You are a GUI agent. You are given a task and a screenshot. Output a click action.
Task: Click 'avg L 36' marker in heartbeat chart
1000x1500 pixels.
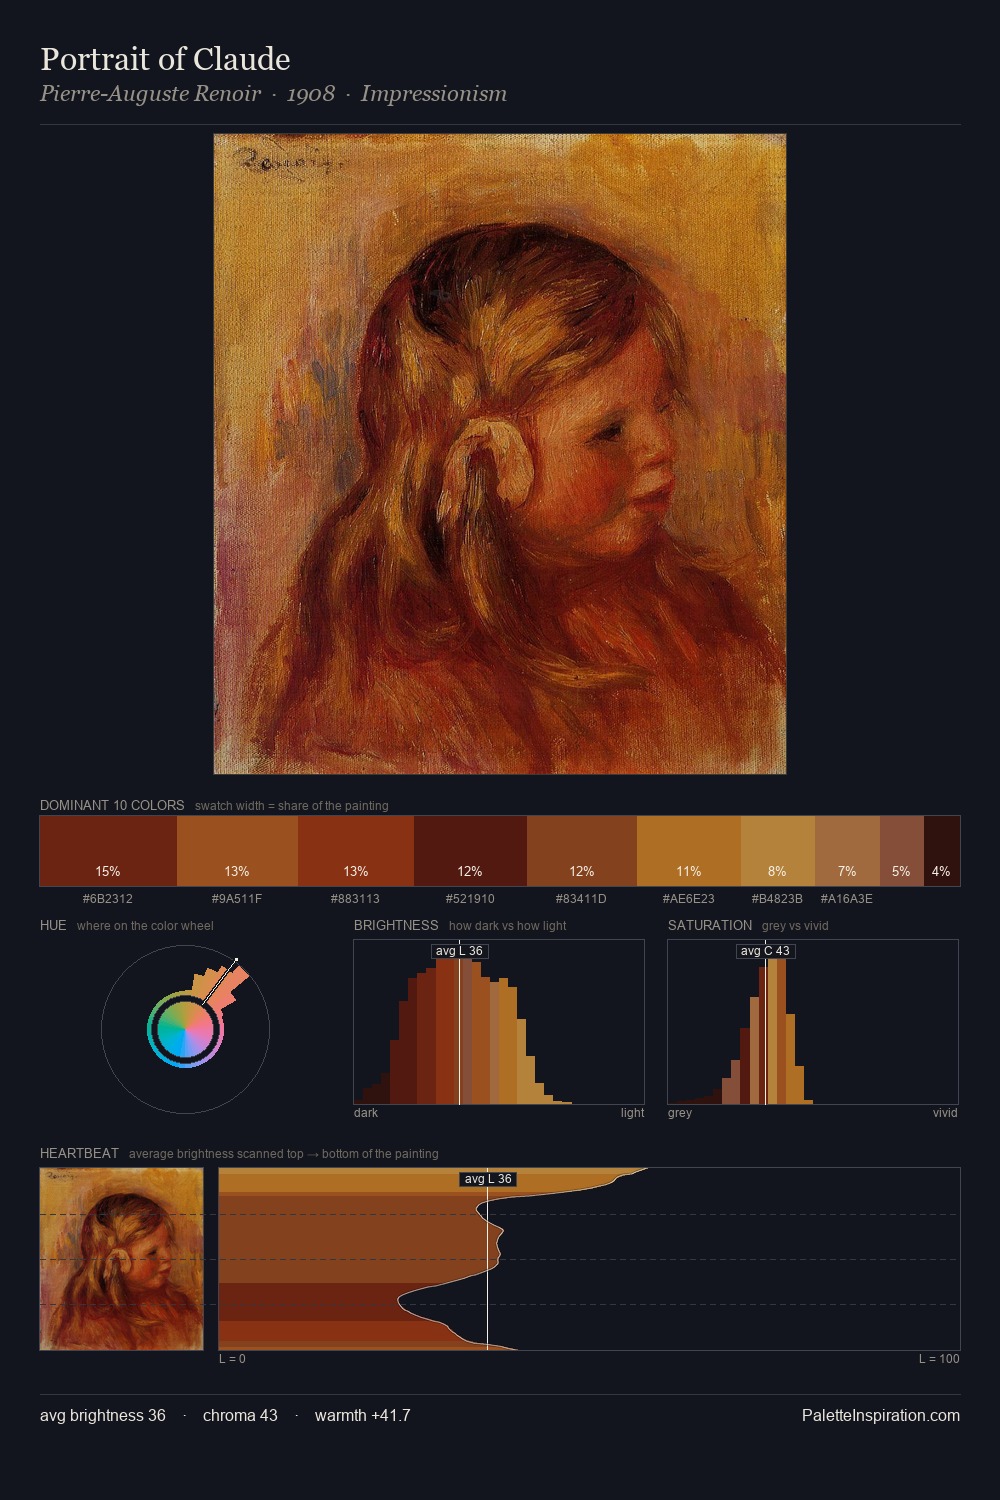(487, 1179)
